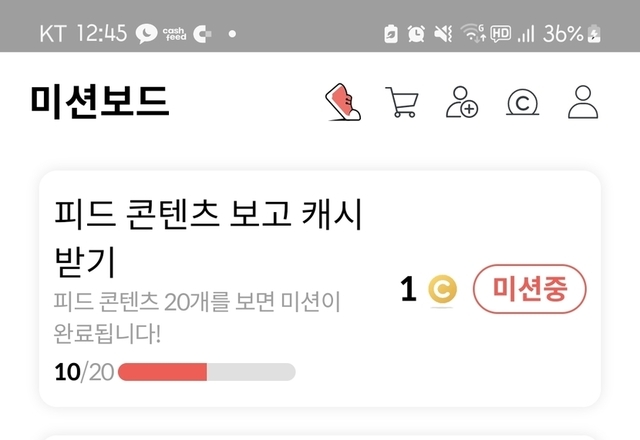Tap the 미션보드 page title
Screen dimensions: 640x440
100,102
